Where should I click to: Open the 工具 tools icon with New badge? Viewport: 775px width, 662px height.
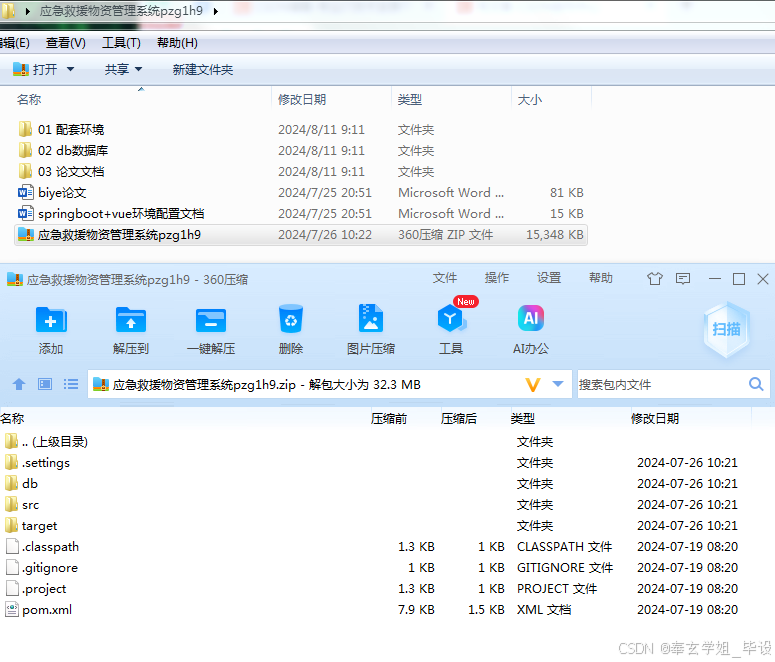[x=452, y=319]
